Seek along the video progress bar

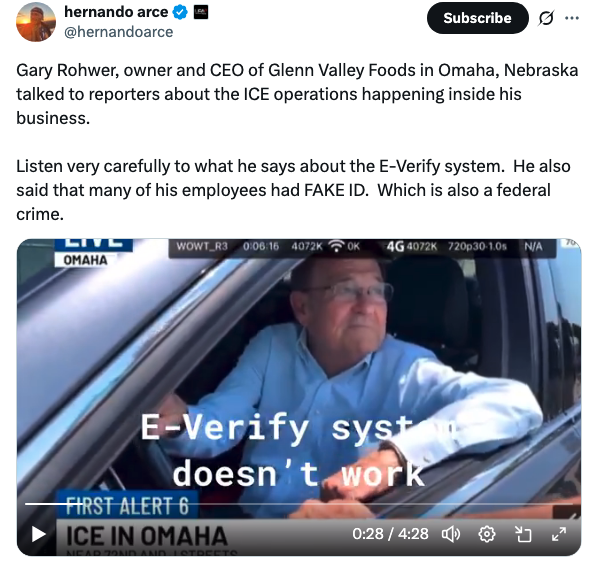(x=299, y=504)
